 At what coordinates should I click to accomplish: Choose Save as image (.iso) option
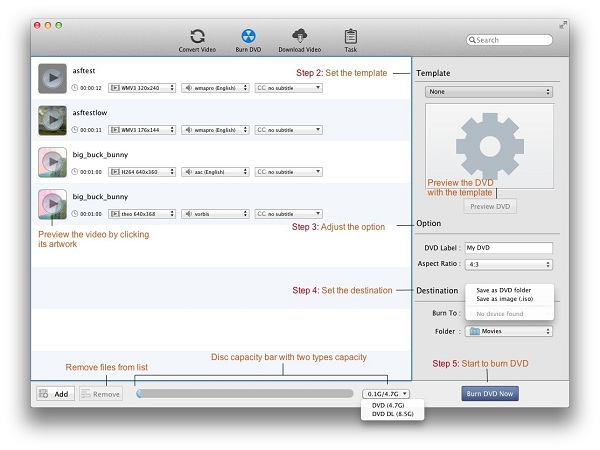(505, 299)
